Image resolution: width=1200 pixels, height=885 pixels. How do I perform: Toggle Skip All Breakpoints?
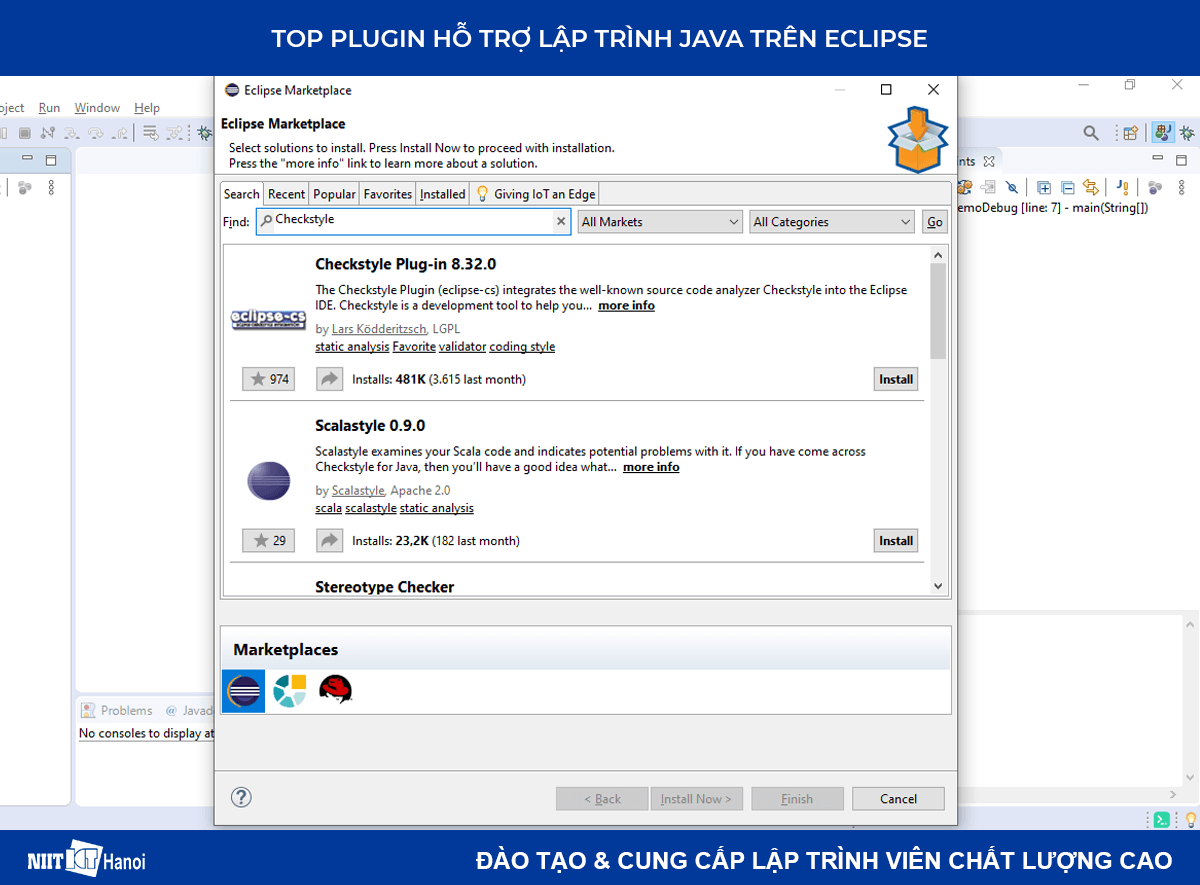click(1011, 187)
